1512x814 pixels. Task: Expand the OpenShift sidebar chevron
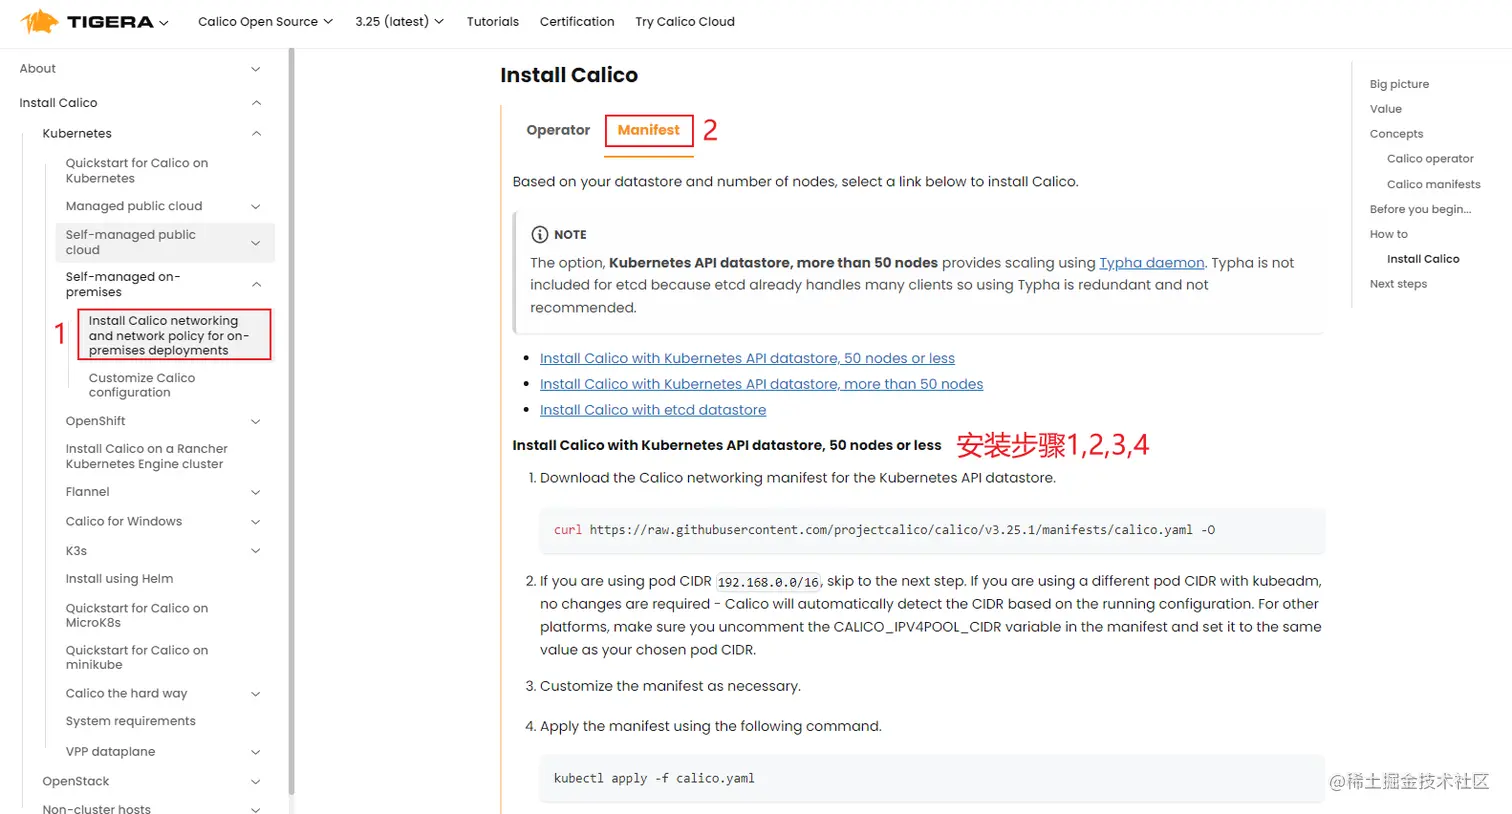[x=256, y=421]
